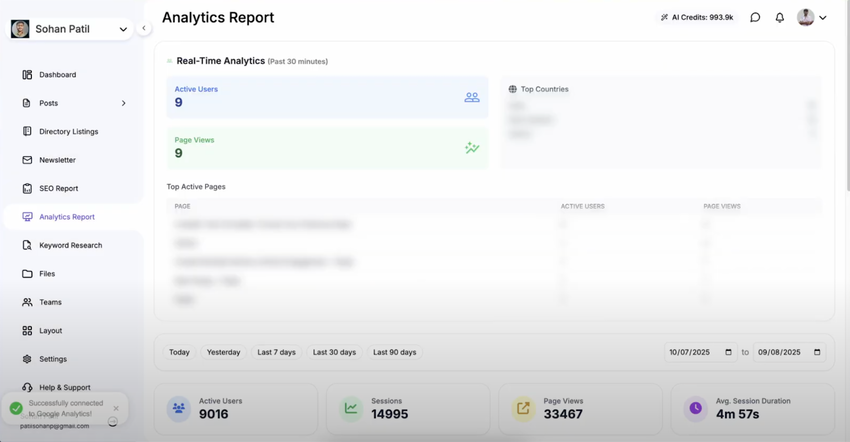Filter the report by Yesterday
Screen dimensions: 850x442
[223, 352]
